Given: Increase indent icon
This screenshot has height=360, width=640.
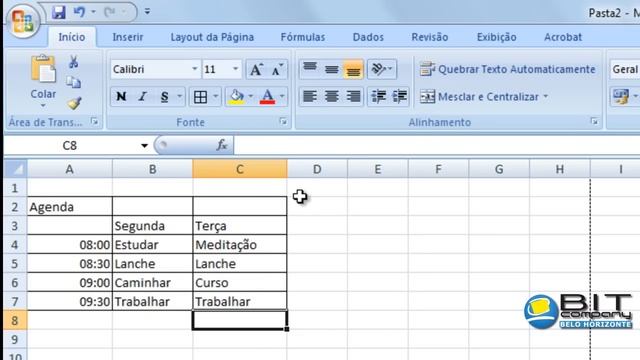Looking at the screenshot, I should pos(399,97).
